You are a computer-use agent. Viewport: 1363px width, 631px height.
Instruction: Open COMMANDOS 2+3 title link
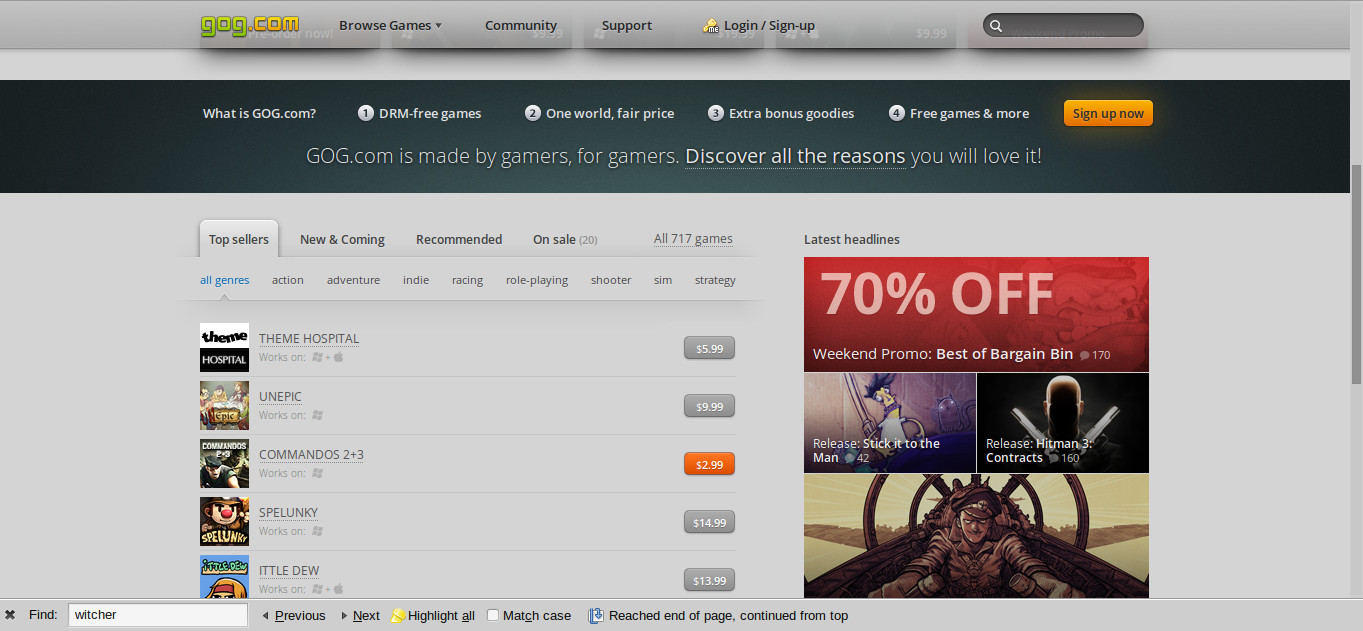pyautogui.click(x=311, y=455)
